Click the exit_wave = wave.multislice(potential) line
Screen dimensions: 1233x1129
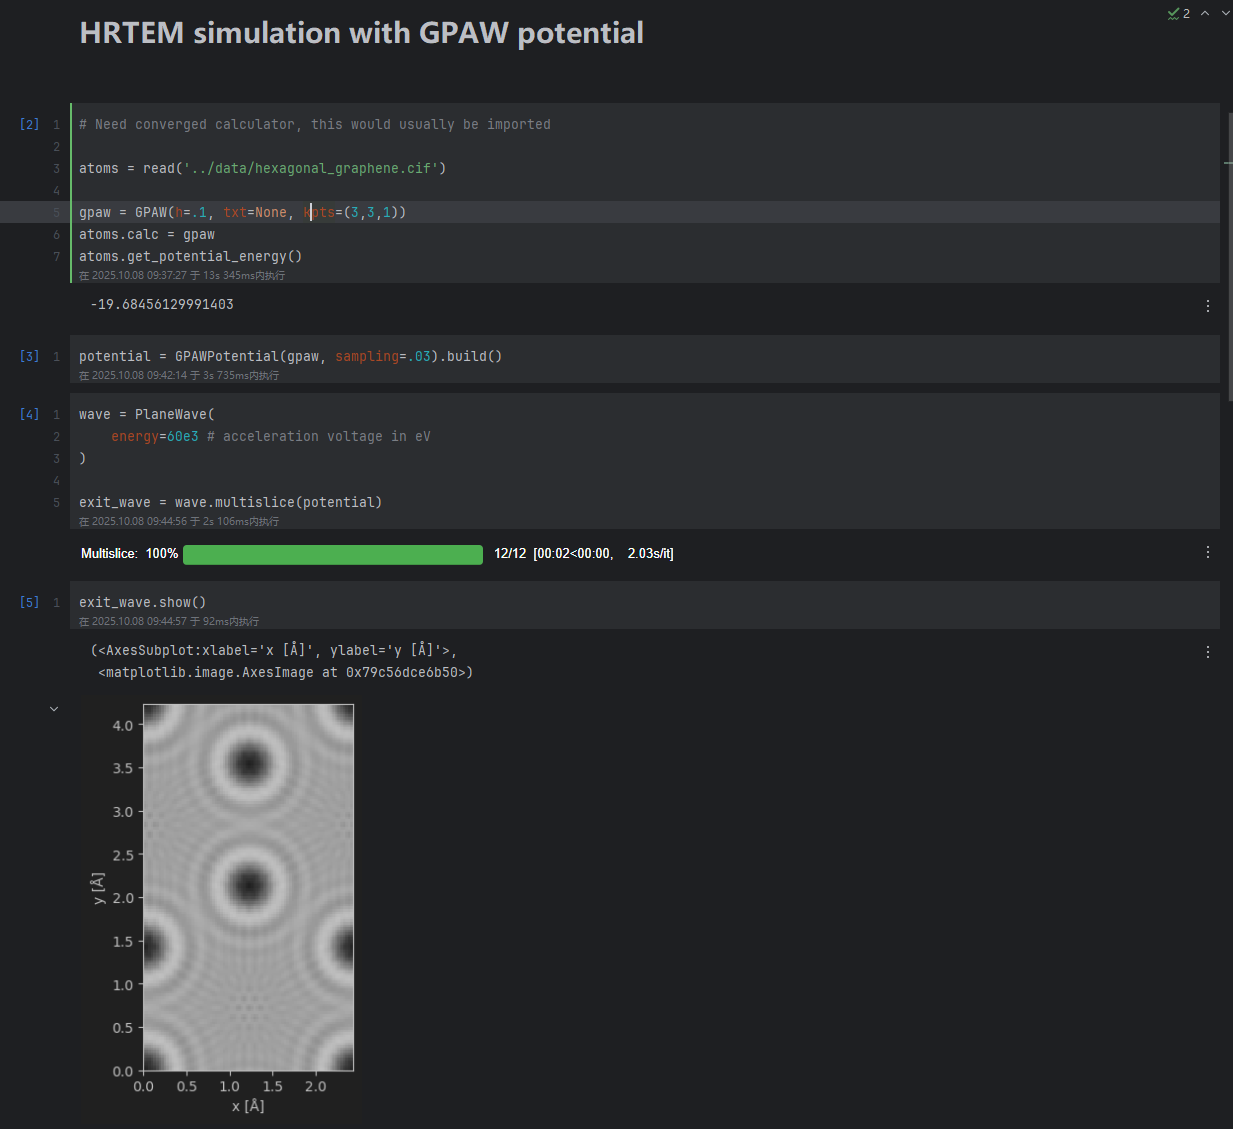click(x=230, y=502)
